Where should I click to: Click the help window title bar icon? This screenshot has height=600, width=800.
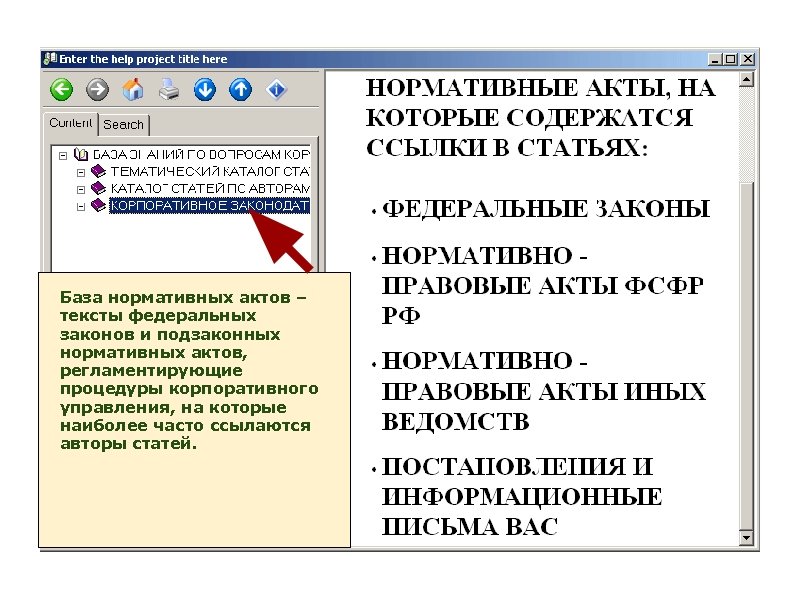50,59
